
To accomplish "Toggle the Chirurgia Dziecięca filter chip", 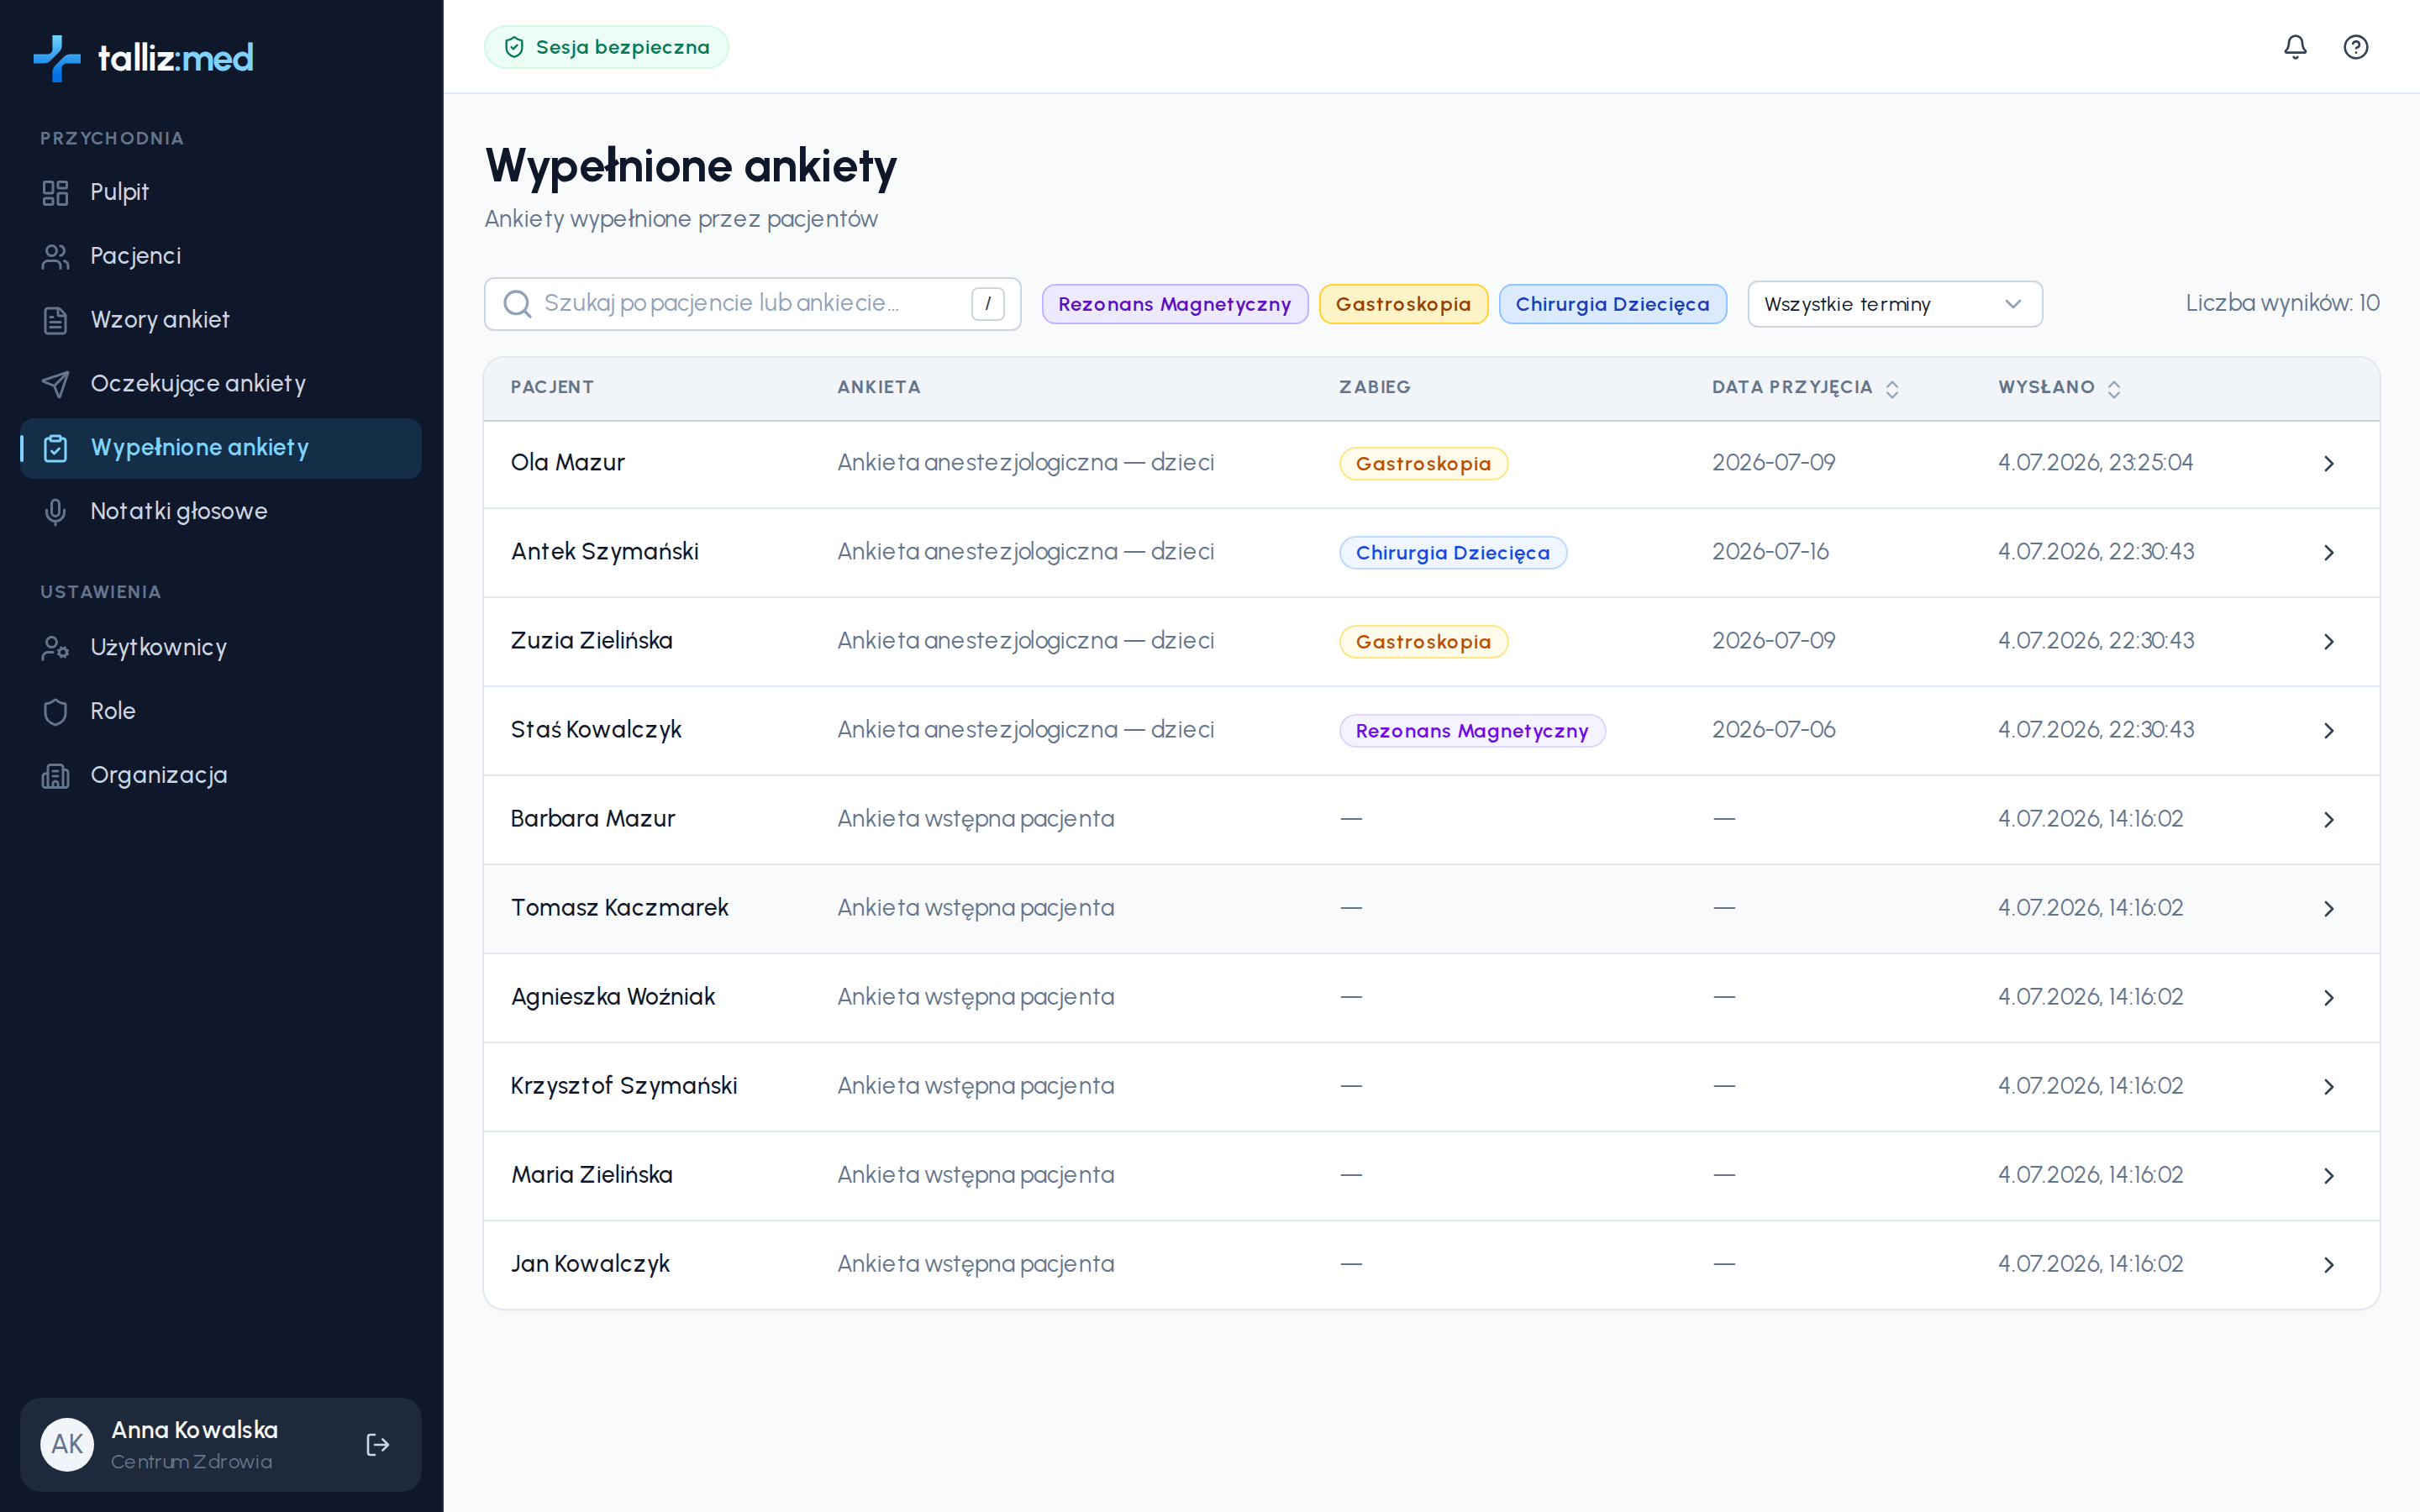I will (x=1612, y=304).
